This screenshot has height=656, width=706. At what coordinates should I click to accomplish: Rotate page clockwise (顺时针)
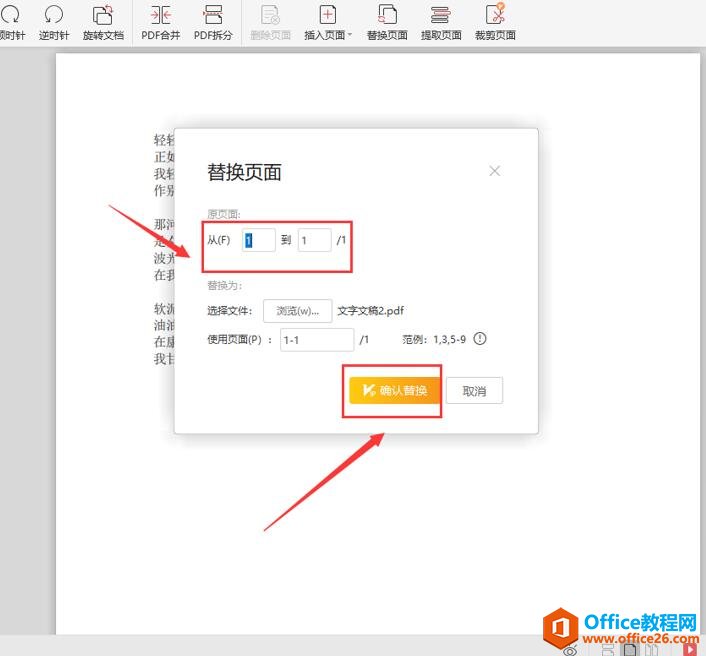tap(11, 22)
